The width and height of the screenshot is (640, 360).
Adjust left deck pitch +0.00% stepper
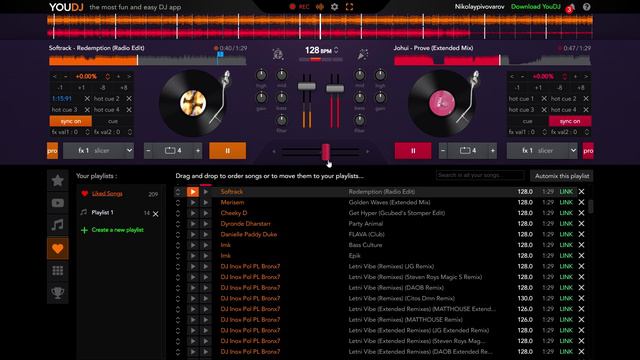pyautogui.click(x=107, y=76)
